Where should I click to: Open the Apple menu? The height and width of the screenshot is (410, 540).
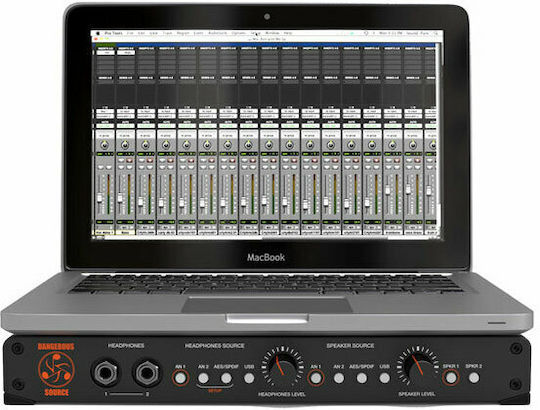pos(97,33)
